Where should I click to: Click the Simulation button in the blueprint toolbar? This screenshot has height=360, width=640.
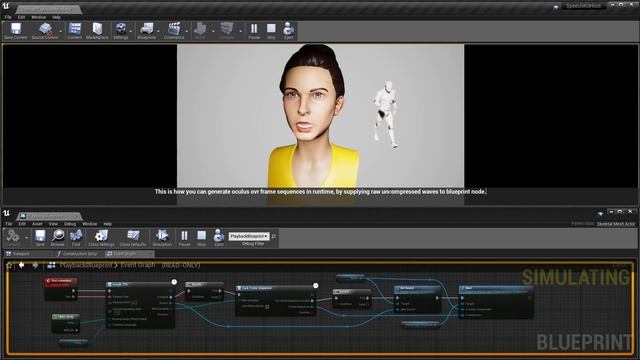[162, 238]
